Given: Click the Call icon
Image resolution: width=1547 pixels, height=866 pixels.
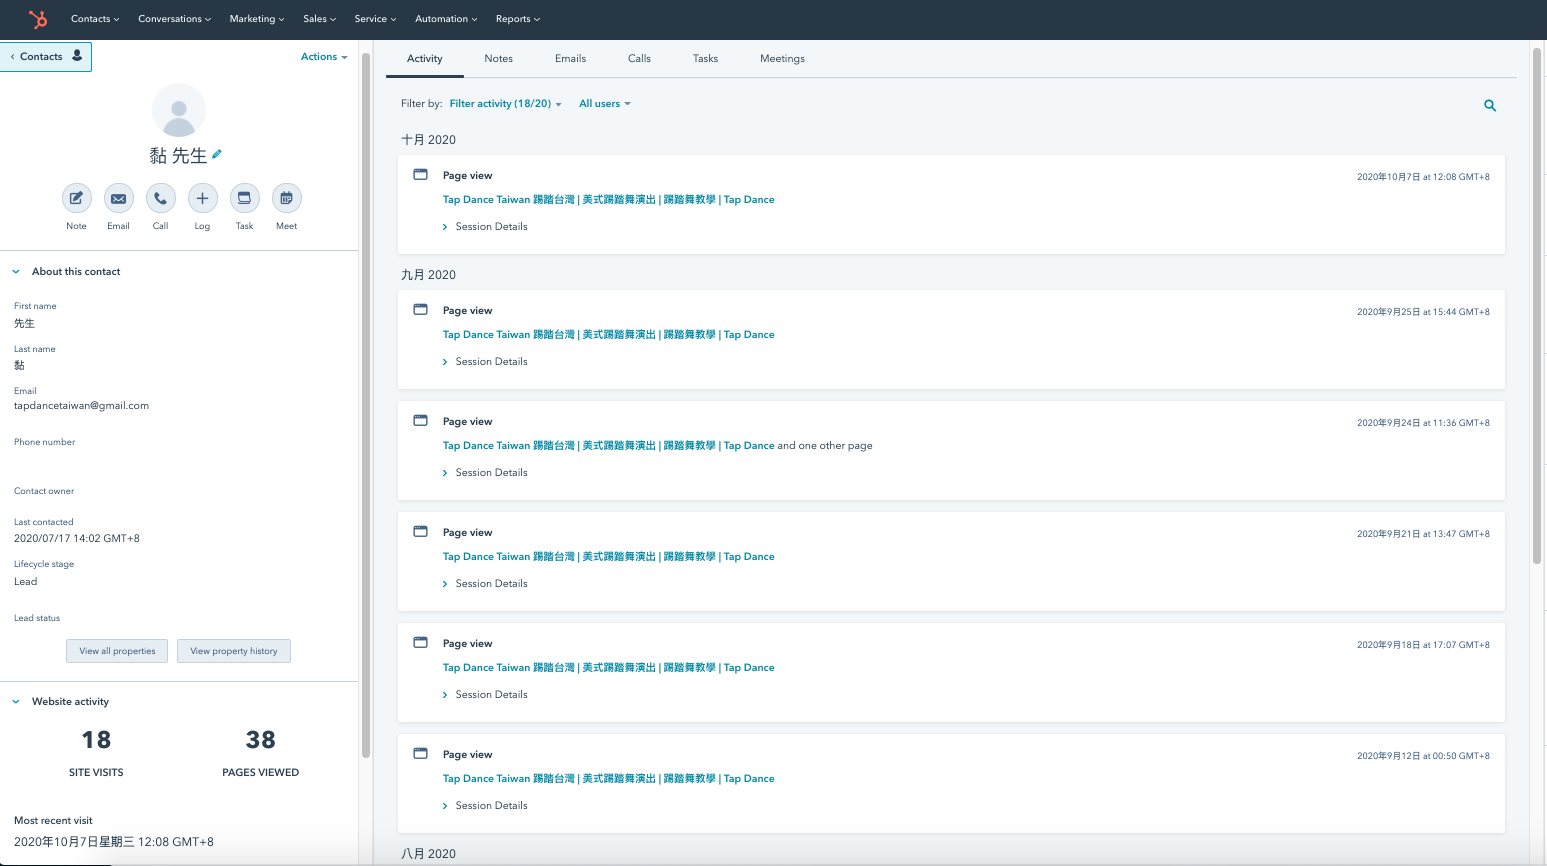Looking at the screenshot, I should click(x=160, y=198).
